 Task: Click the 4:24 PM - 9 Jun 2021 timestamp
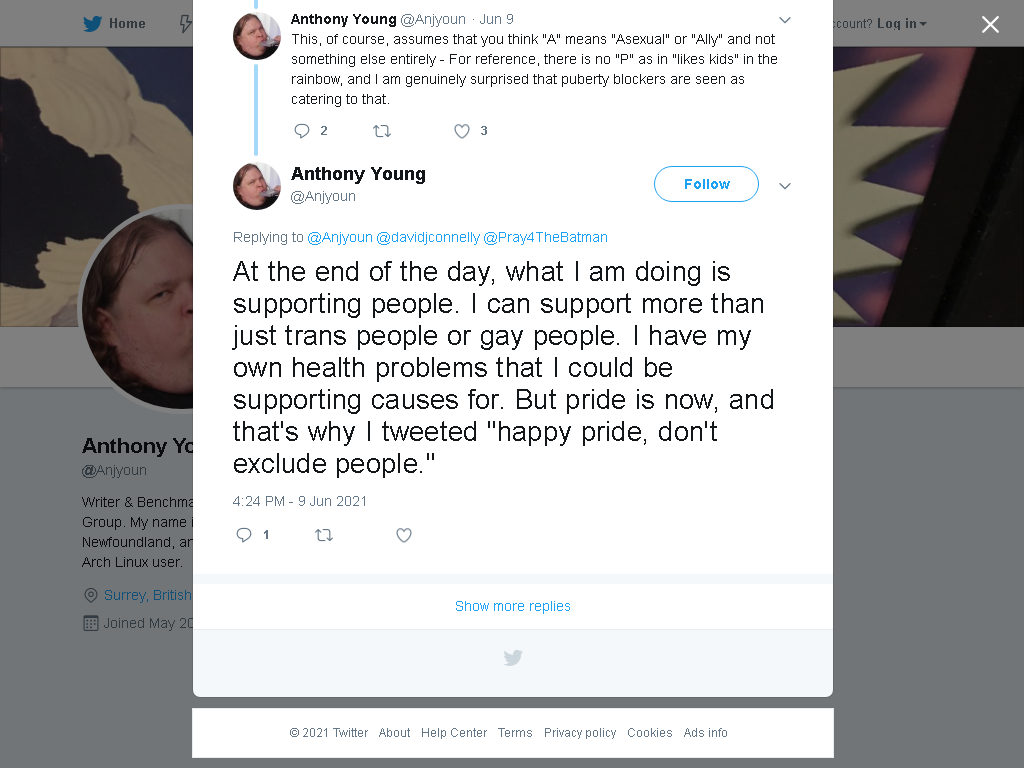pyautogui.click(x=300, y=501)
